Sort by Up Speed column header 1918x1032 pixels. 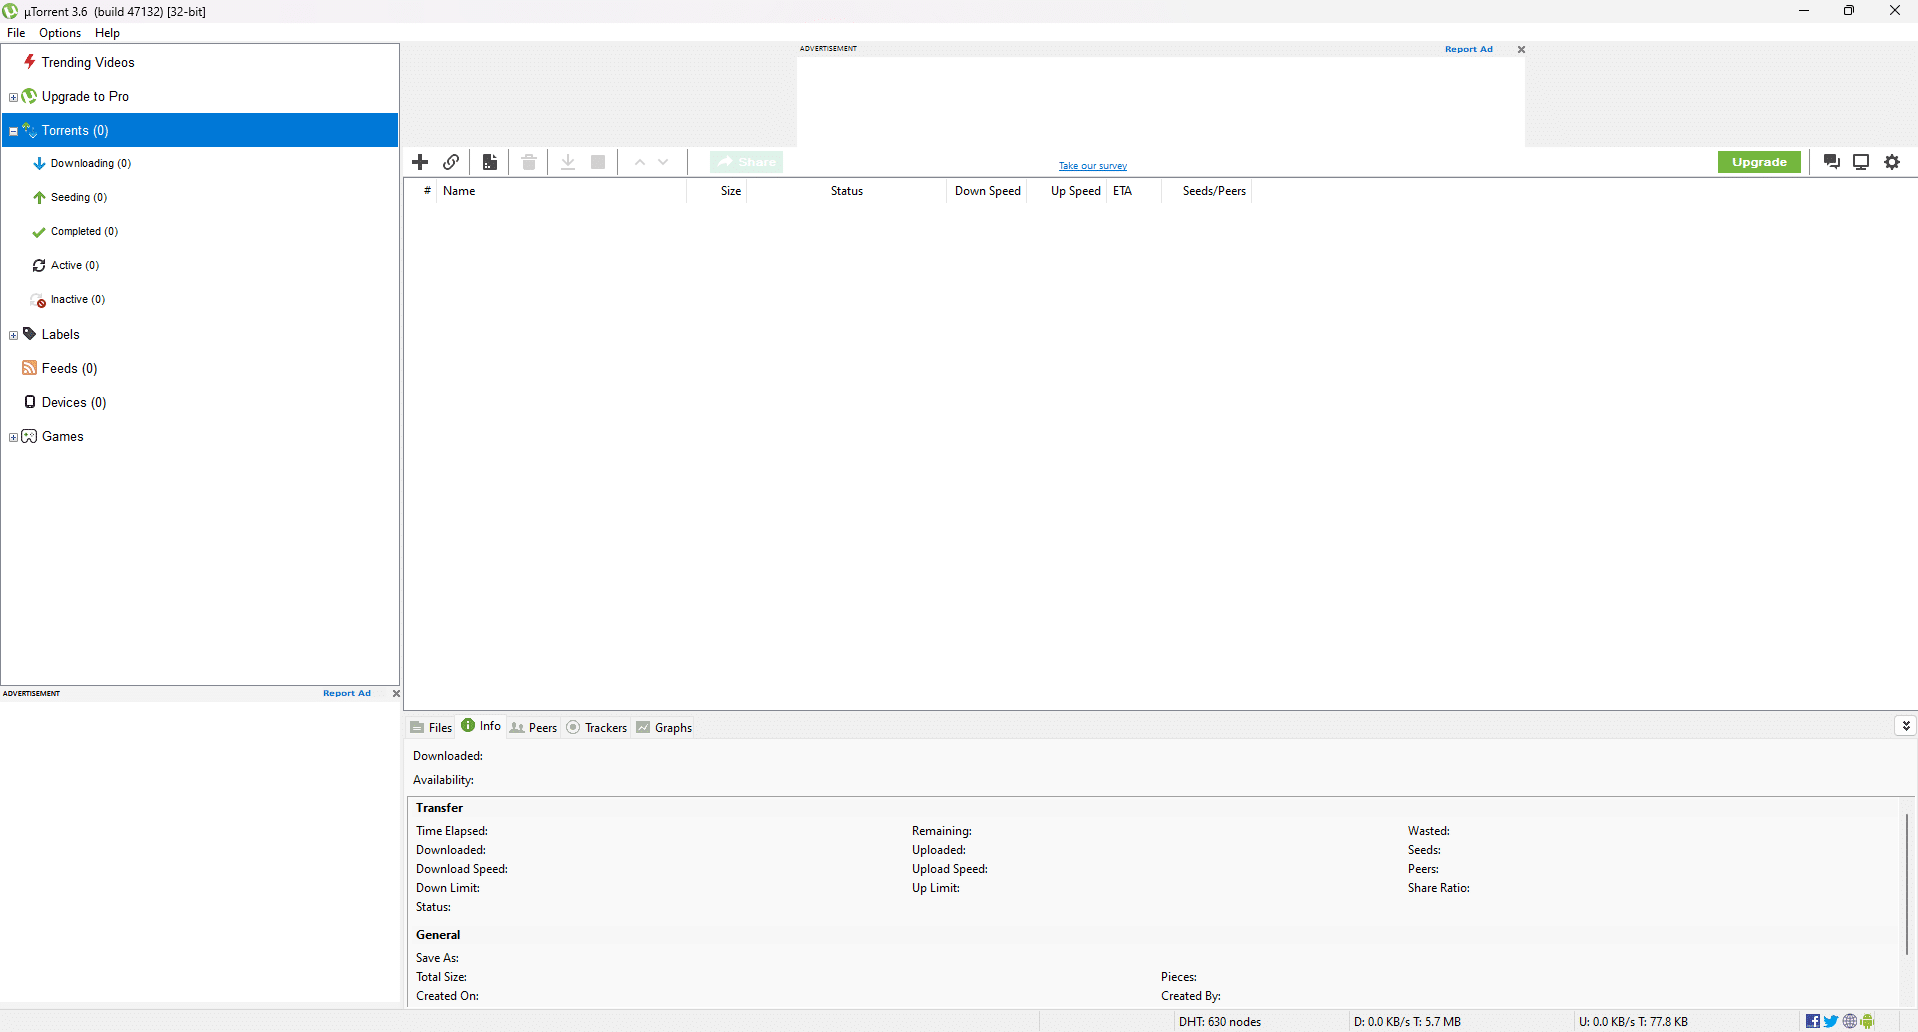tap(1067, 191)
